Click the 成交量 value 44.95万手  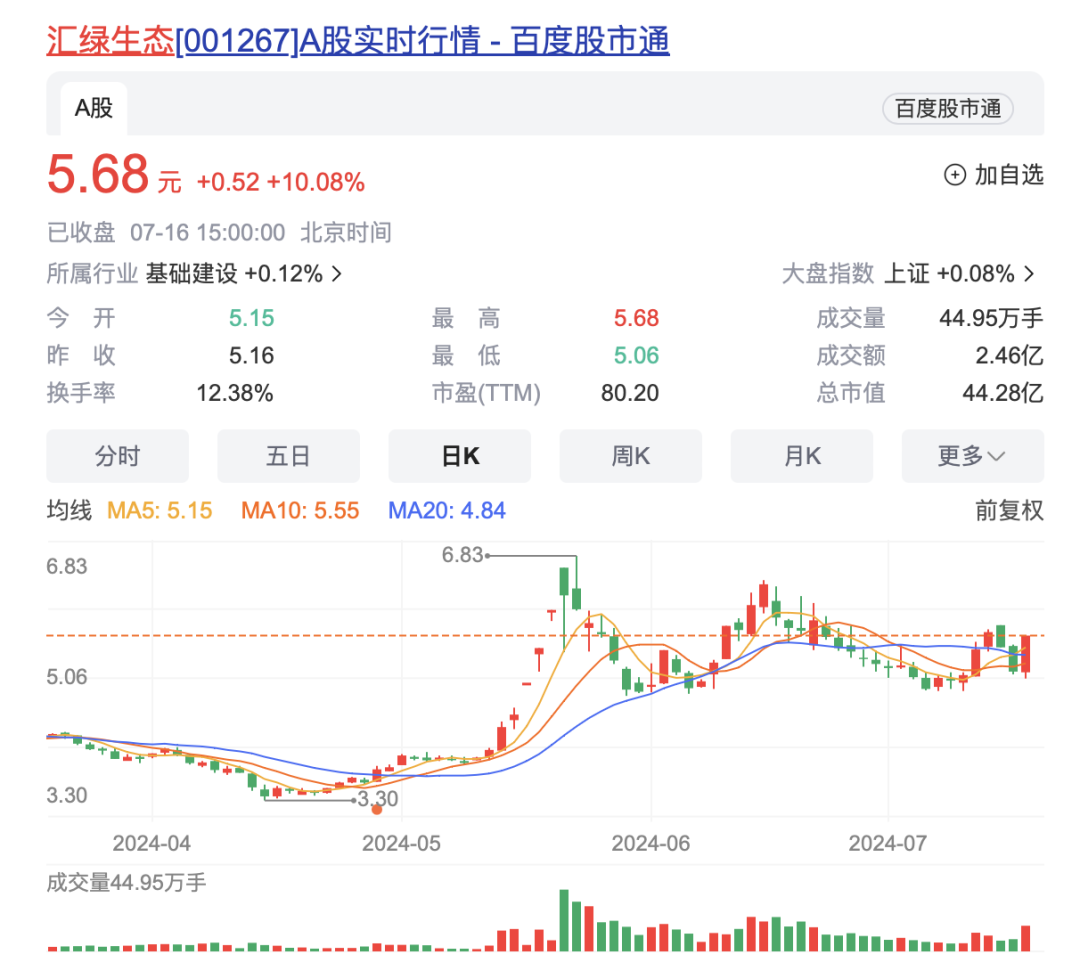[991, 318]
